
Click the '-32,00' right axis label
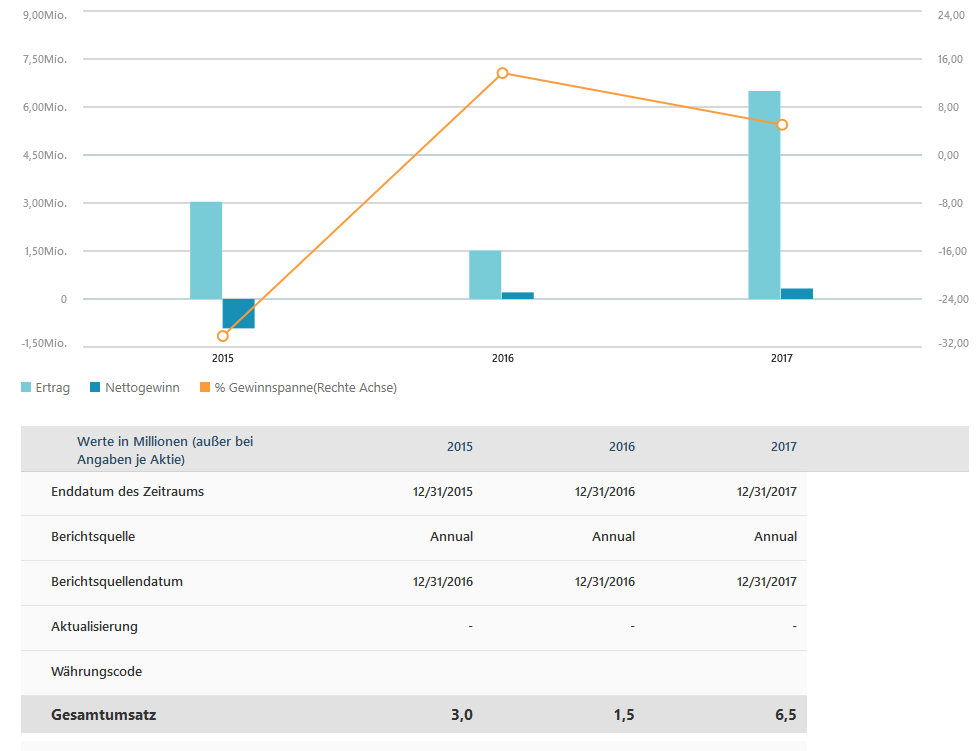click(953, 343)
